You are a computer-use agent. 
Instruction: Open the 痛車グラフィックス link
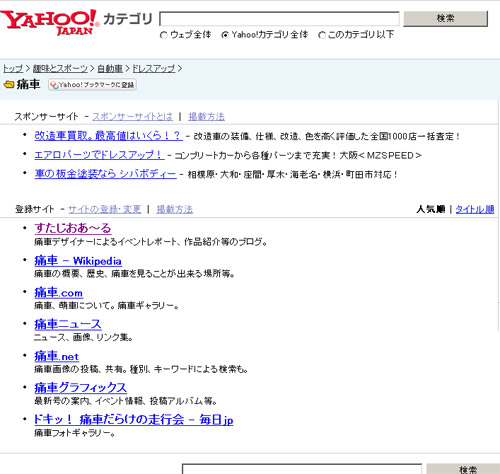coord(80,388)
